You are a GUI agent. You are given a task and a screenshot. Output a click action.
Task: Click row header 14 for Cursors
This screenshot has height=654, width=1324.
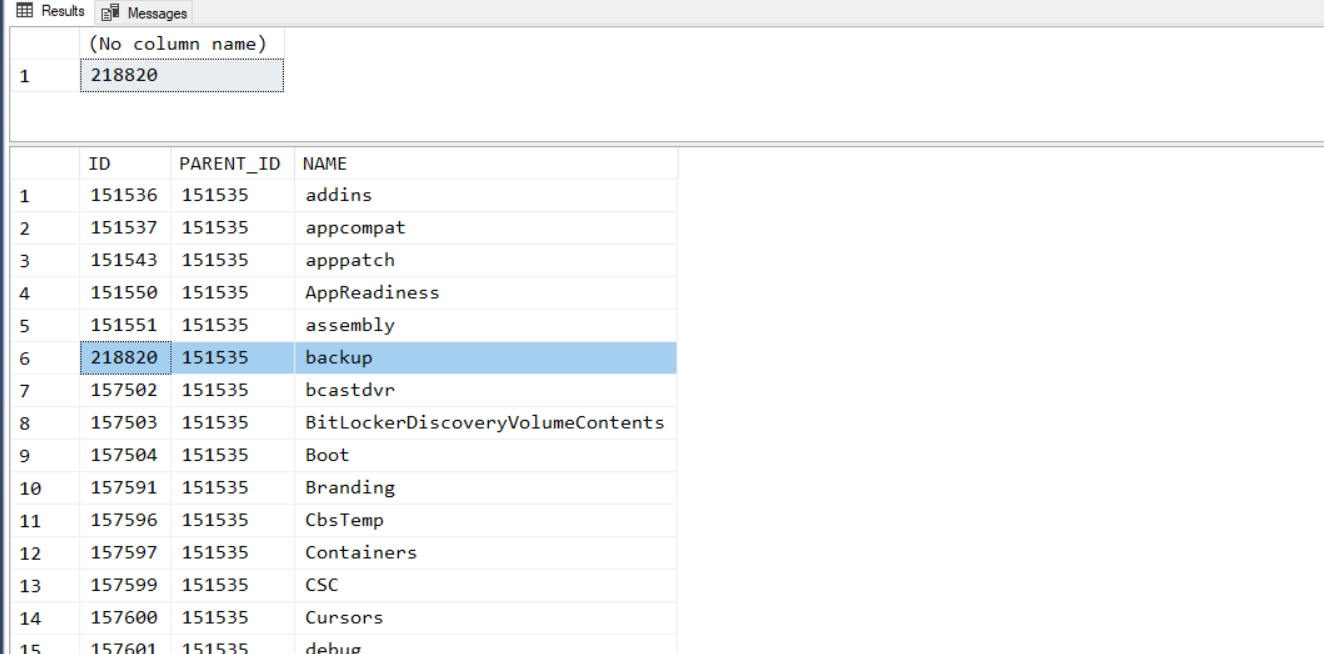[30, 618]
